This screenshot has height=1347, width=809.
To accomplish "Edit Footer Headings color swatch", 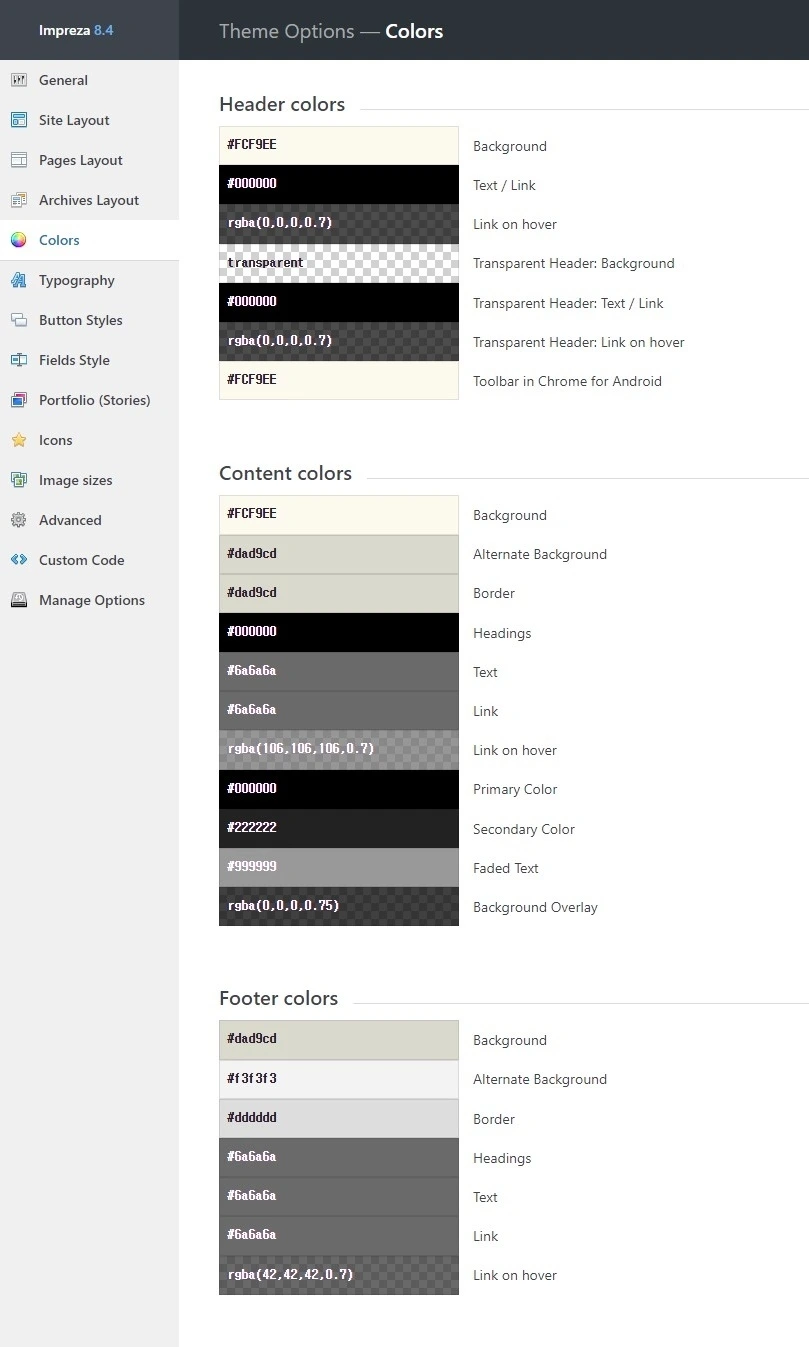I will click(339, 1157).
